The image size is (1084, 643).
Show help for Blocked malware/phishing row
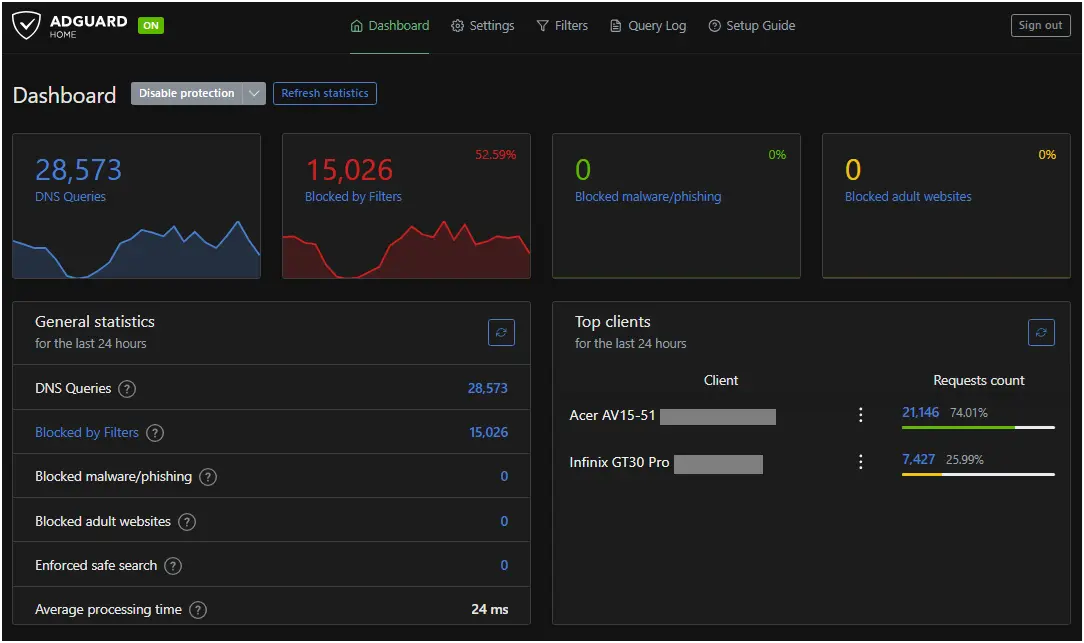coord(207,477)
